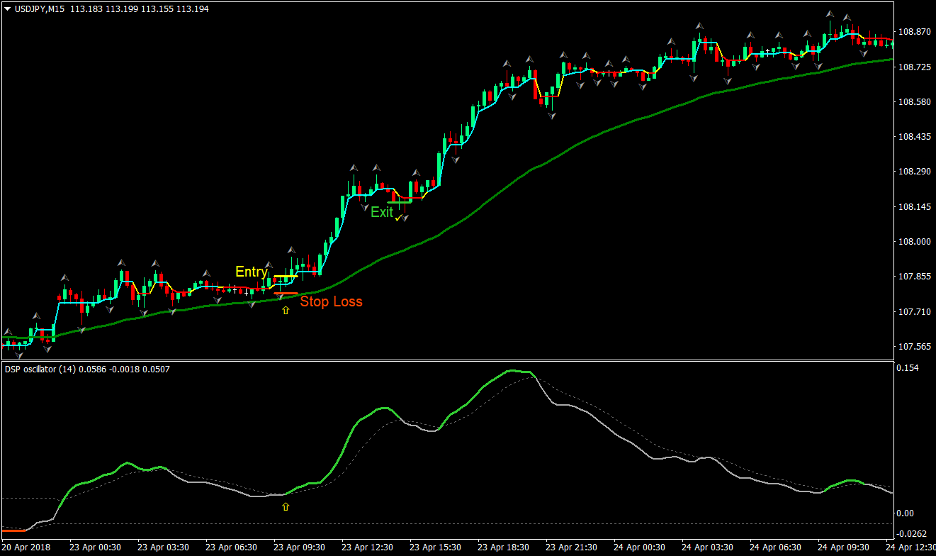Click the 23 Apr 18:30 time label
The image size is (936, 556).
tap(503, 547)
